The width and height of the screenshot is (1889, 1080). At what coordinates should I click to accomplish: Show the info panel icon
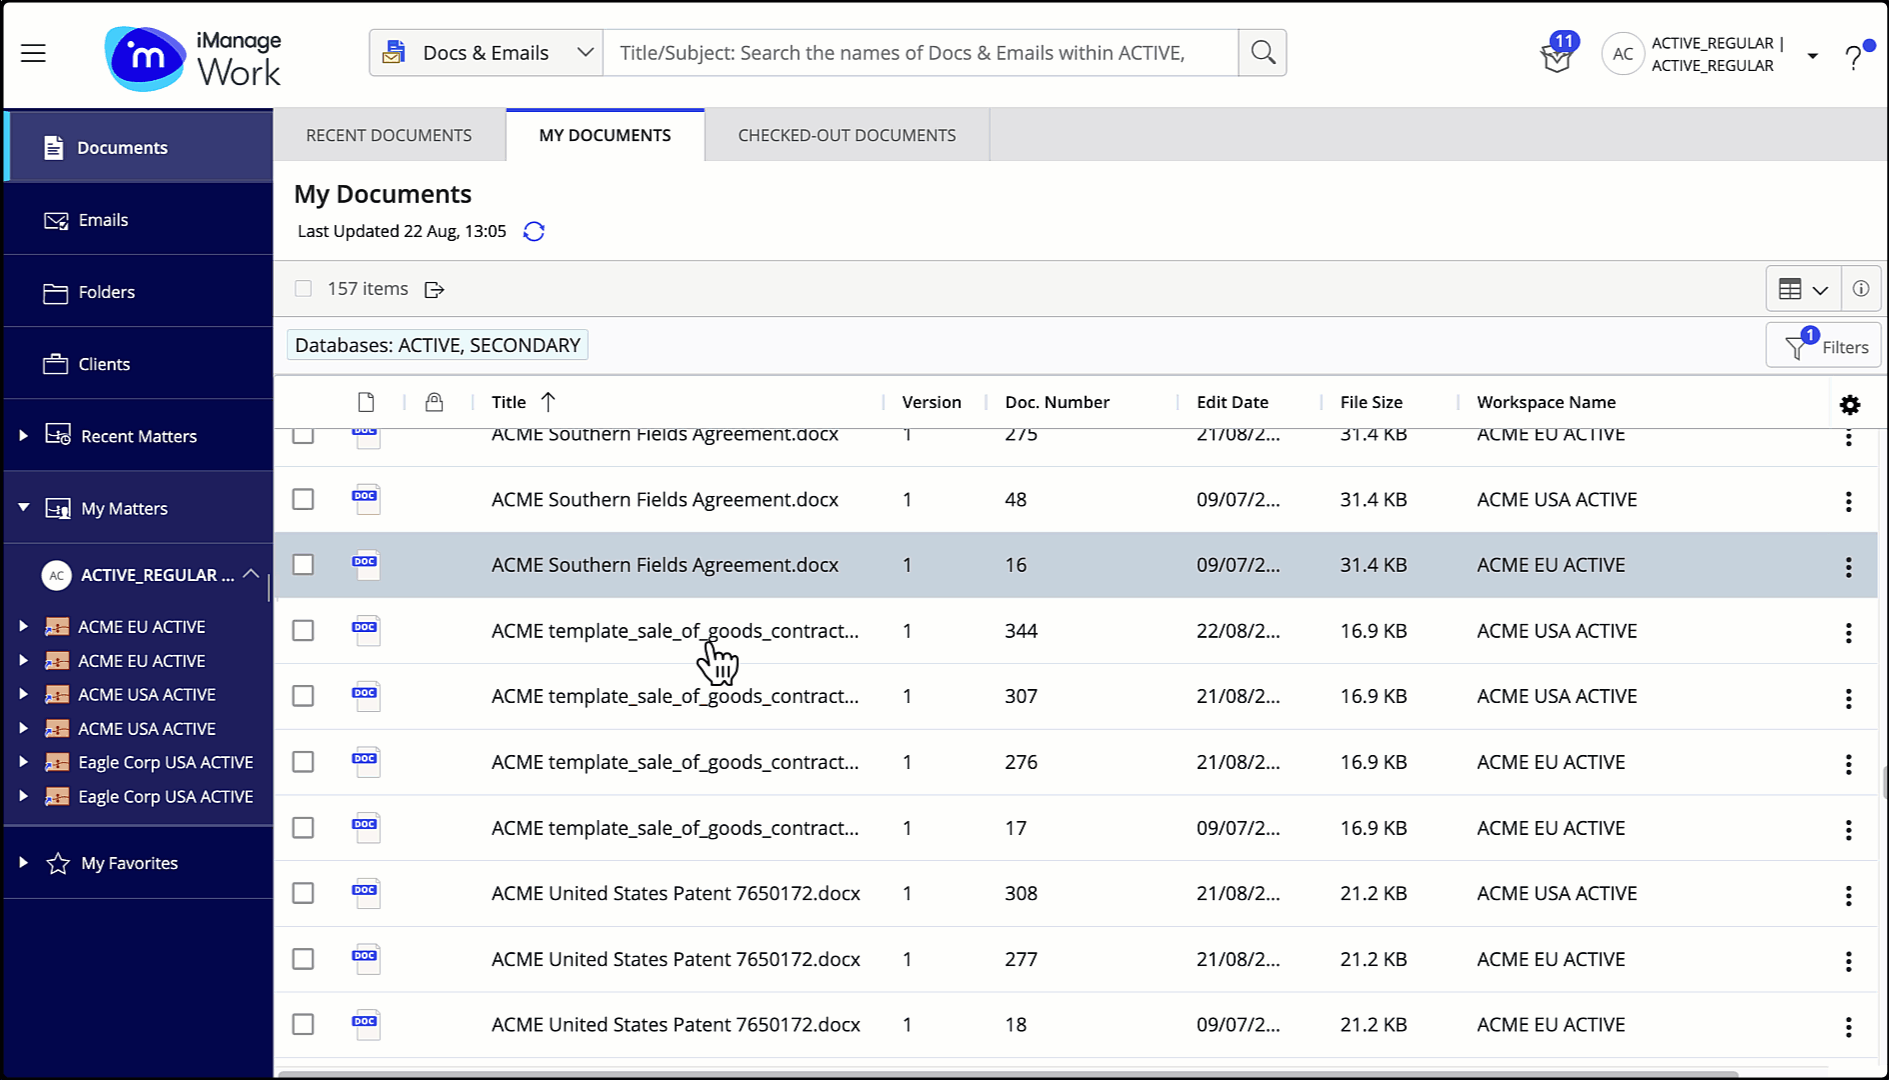tap(1860, 289)
